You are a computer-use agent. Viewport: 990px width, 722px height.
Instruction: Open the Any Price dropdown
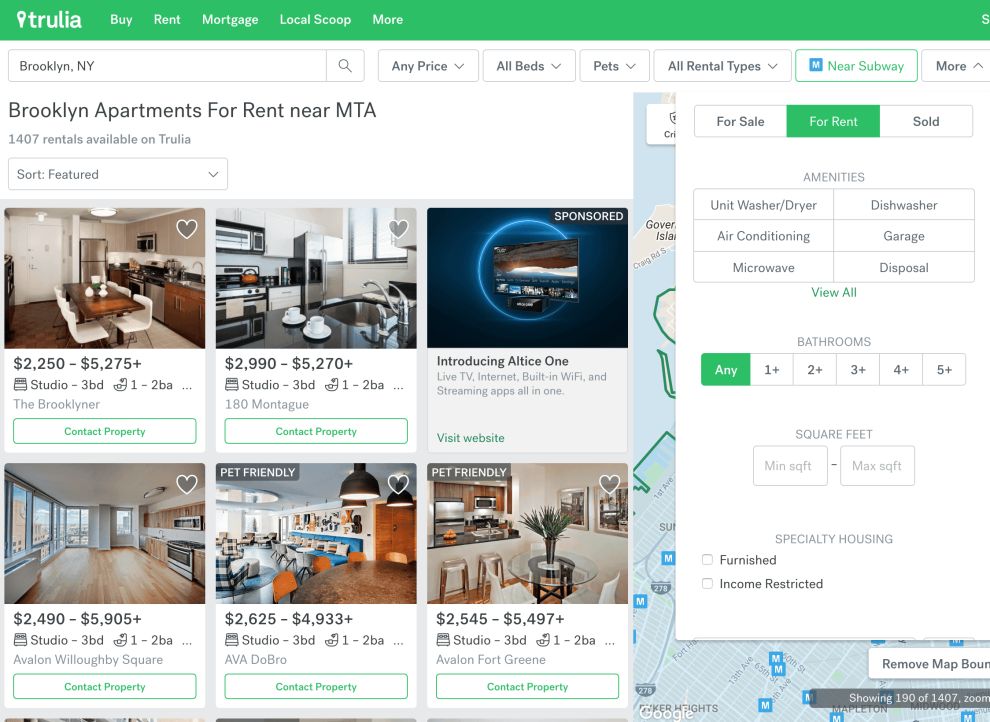428,66
